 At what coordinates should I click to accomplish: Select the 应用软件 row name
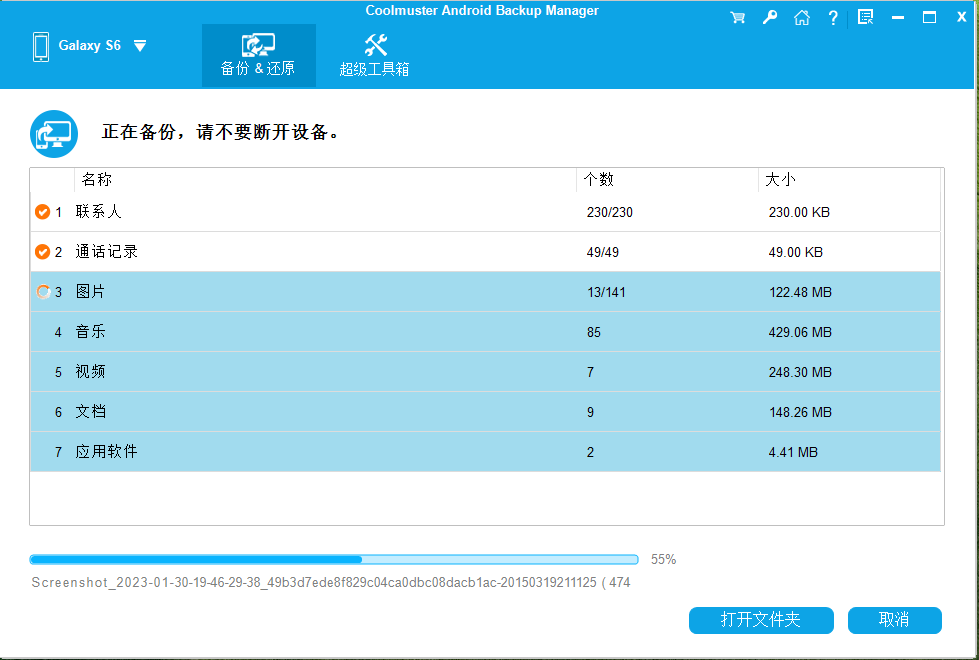coord(107,451)
